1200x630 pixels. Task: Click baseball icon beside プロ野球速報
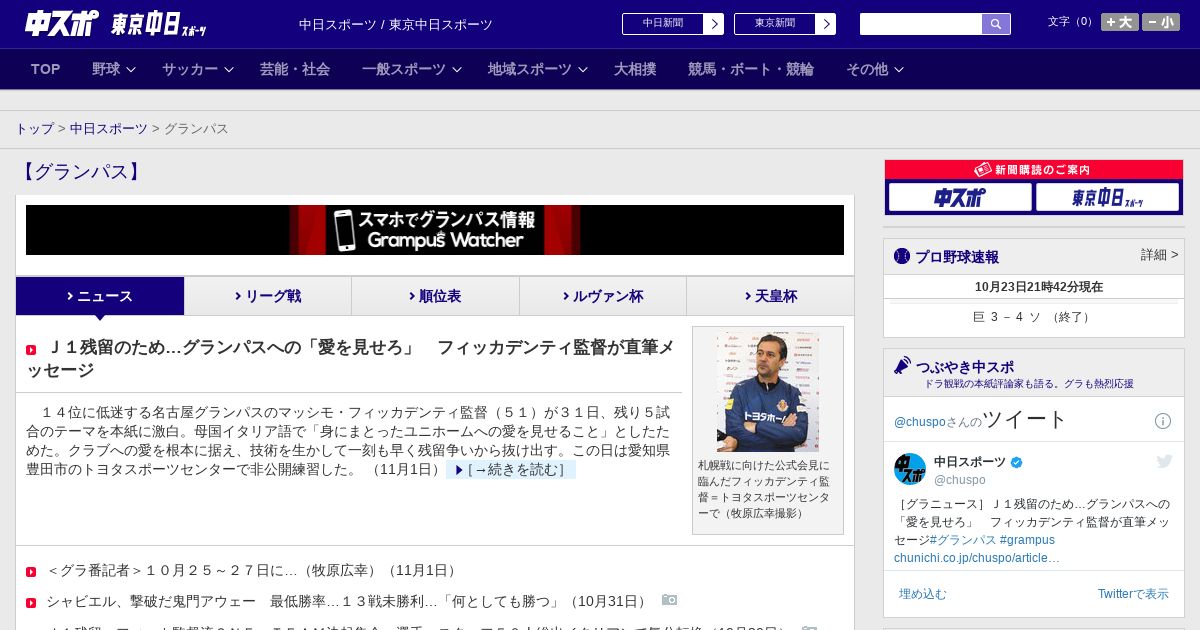tap(902, 257)
